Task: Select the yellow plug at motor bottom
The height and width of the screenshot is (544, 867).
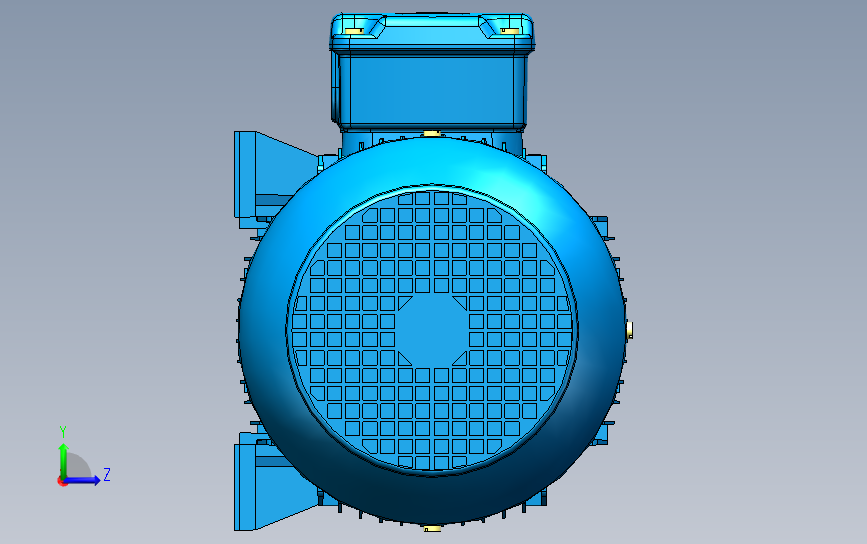Action: tap(432, 529)
